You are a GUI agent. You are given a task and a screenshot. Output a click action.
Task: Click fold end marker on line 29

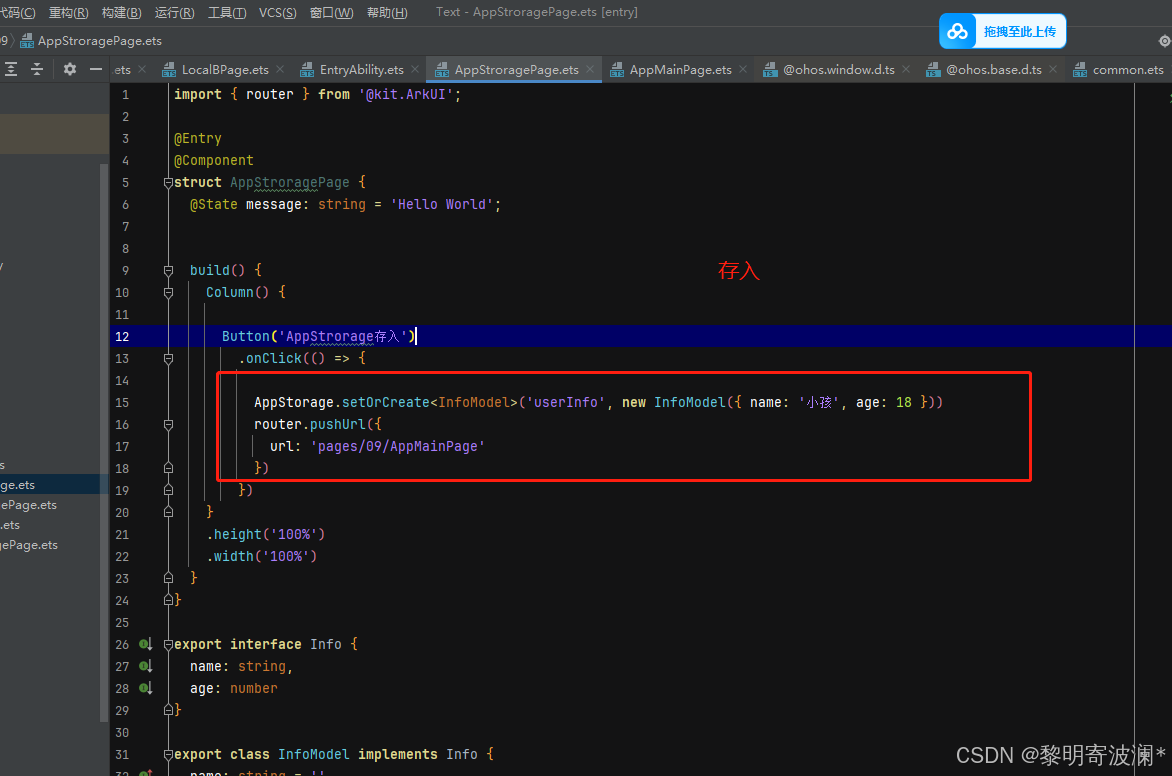168,710
